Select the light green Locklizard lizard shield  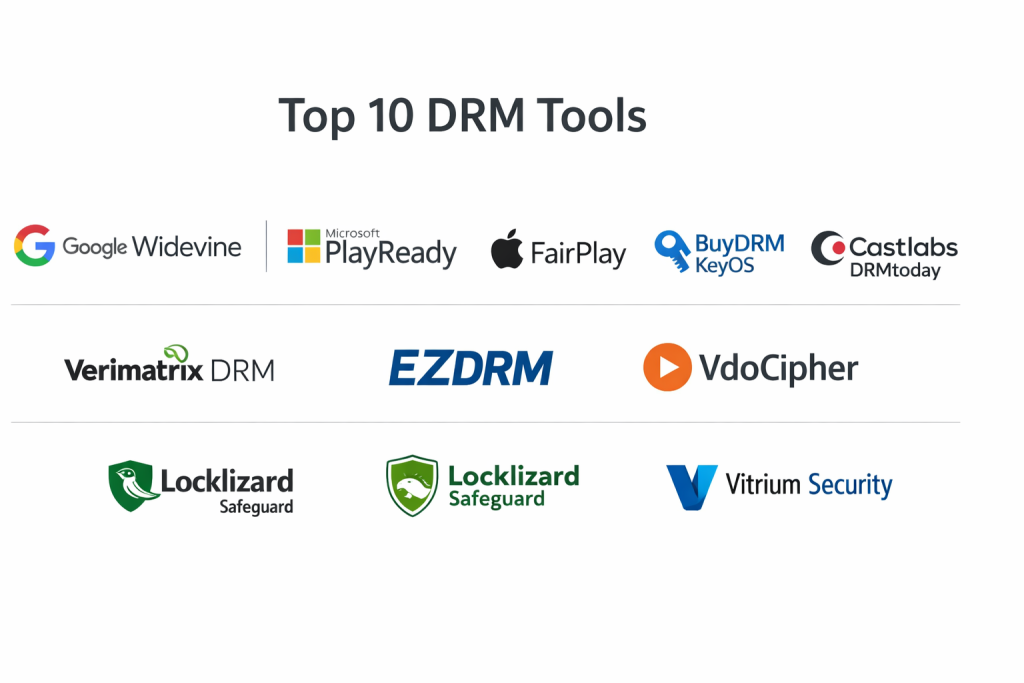[x=412, y=486]
